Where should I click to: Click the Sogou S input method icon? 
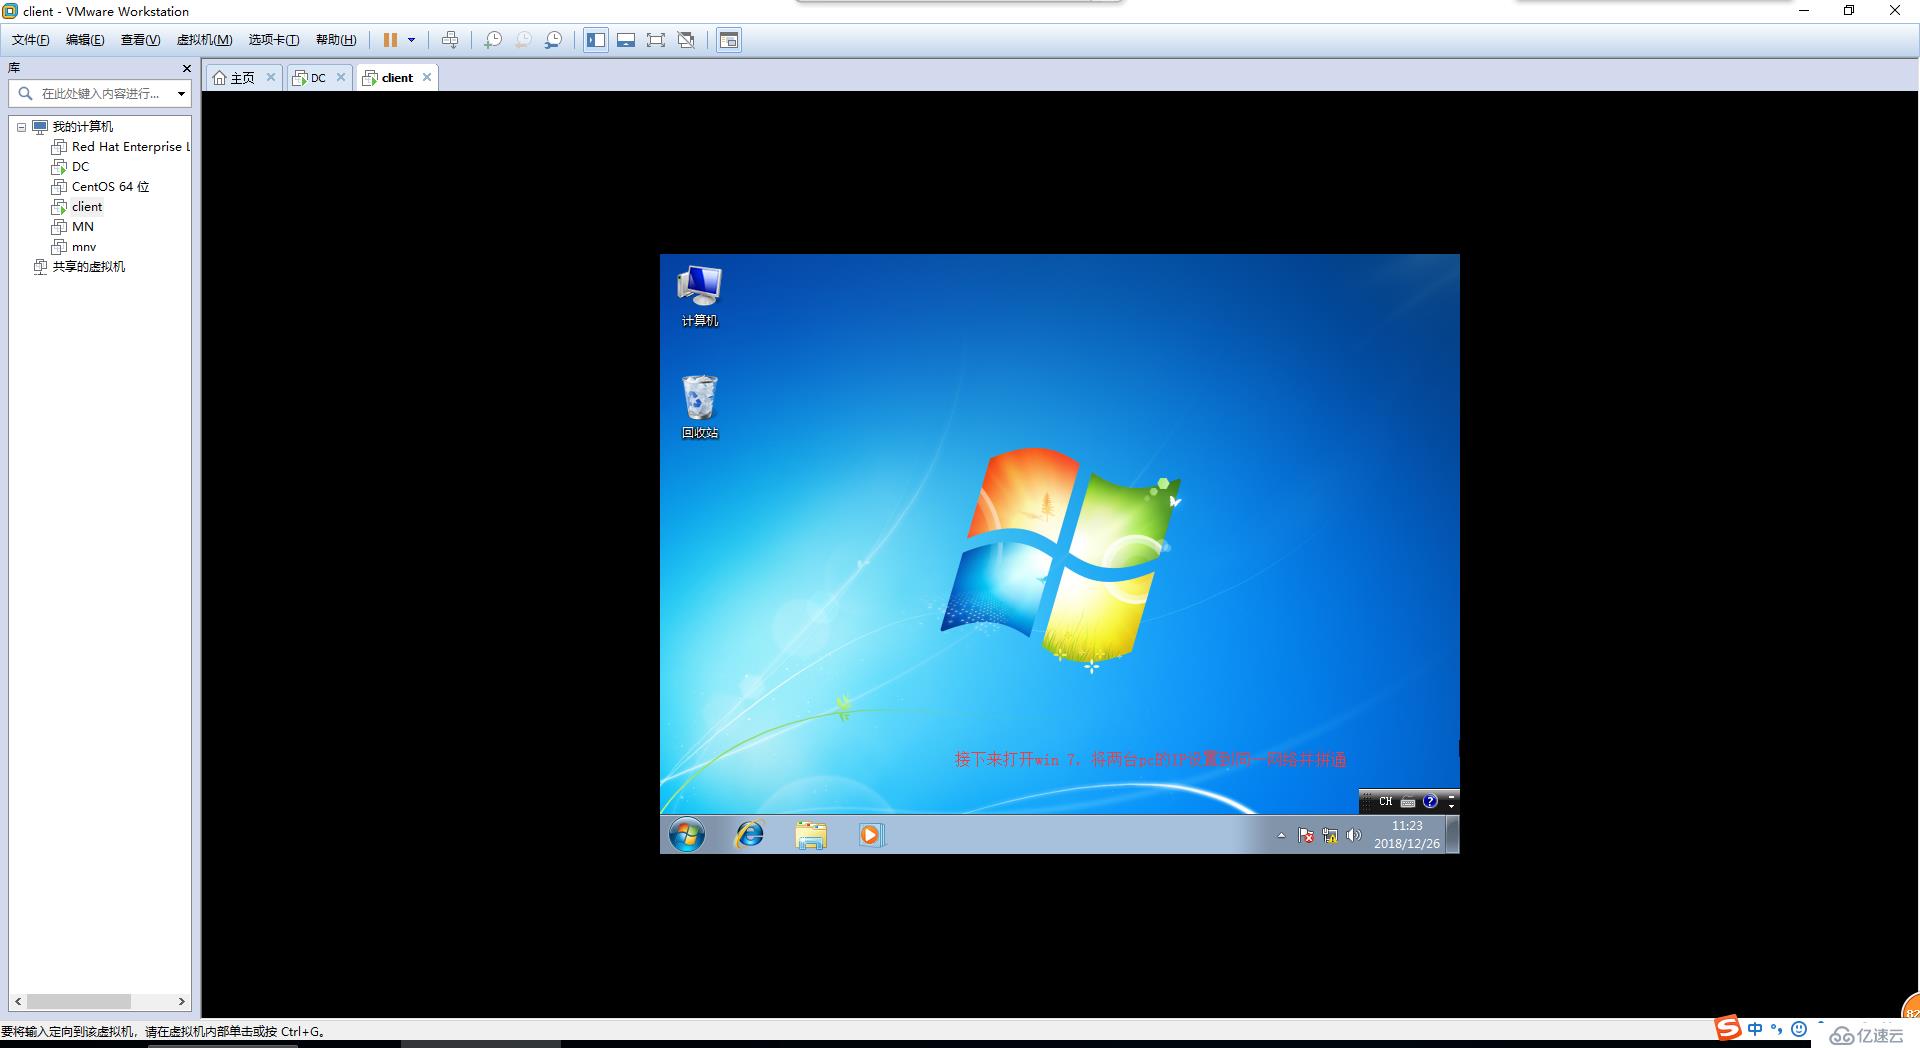point(1728,1029)
